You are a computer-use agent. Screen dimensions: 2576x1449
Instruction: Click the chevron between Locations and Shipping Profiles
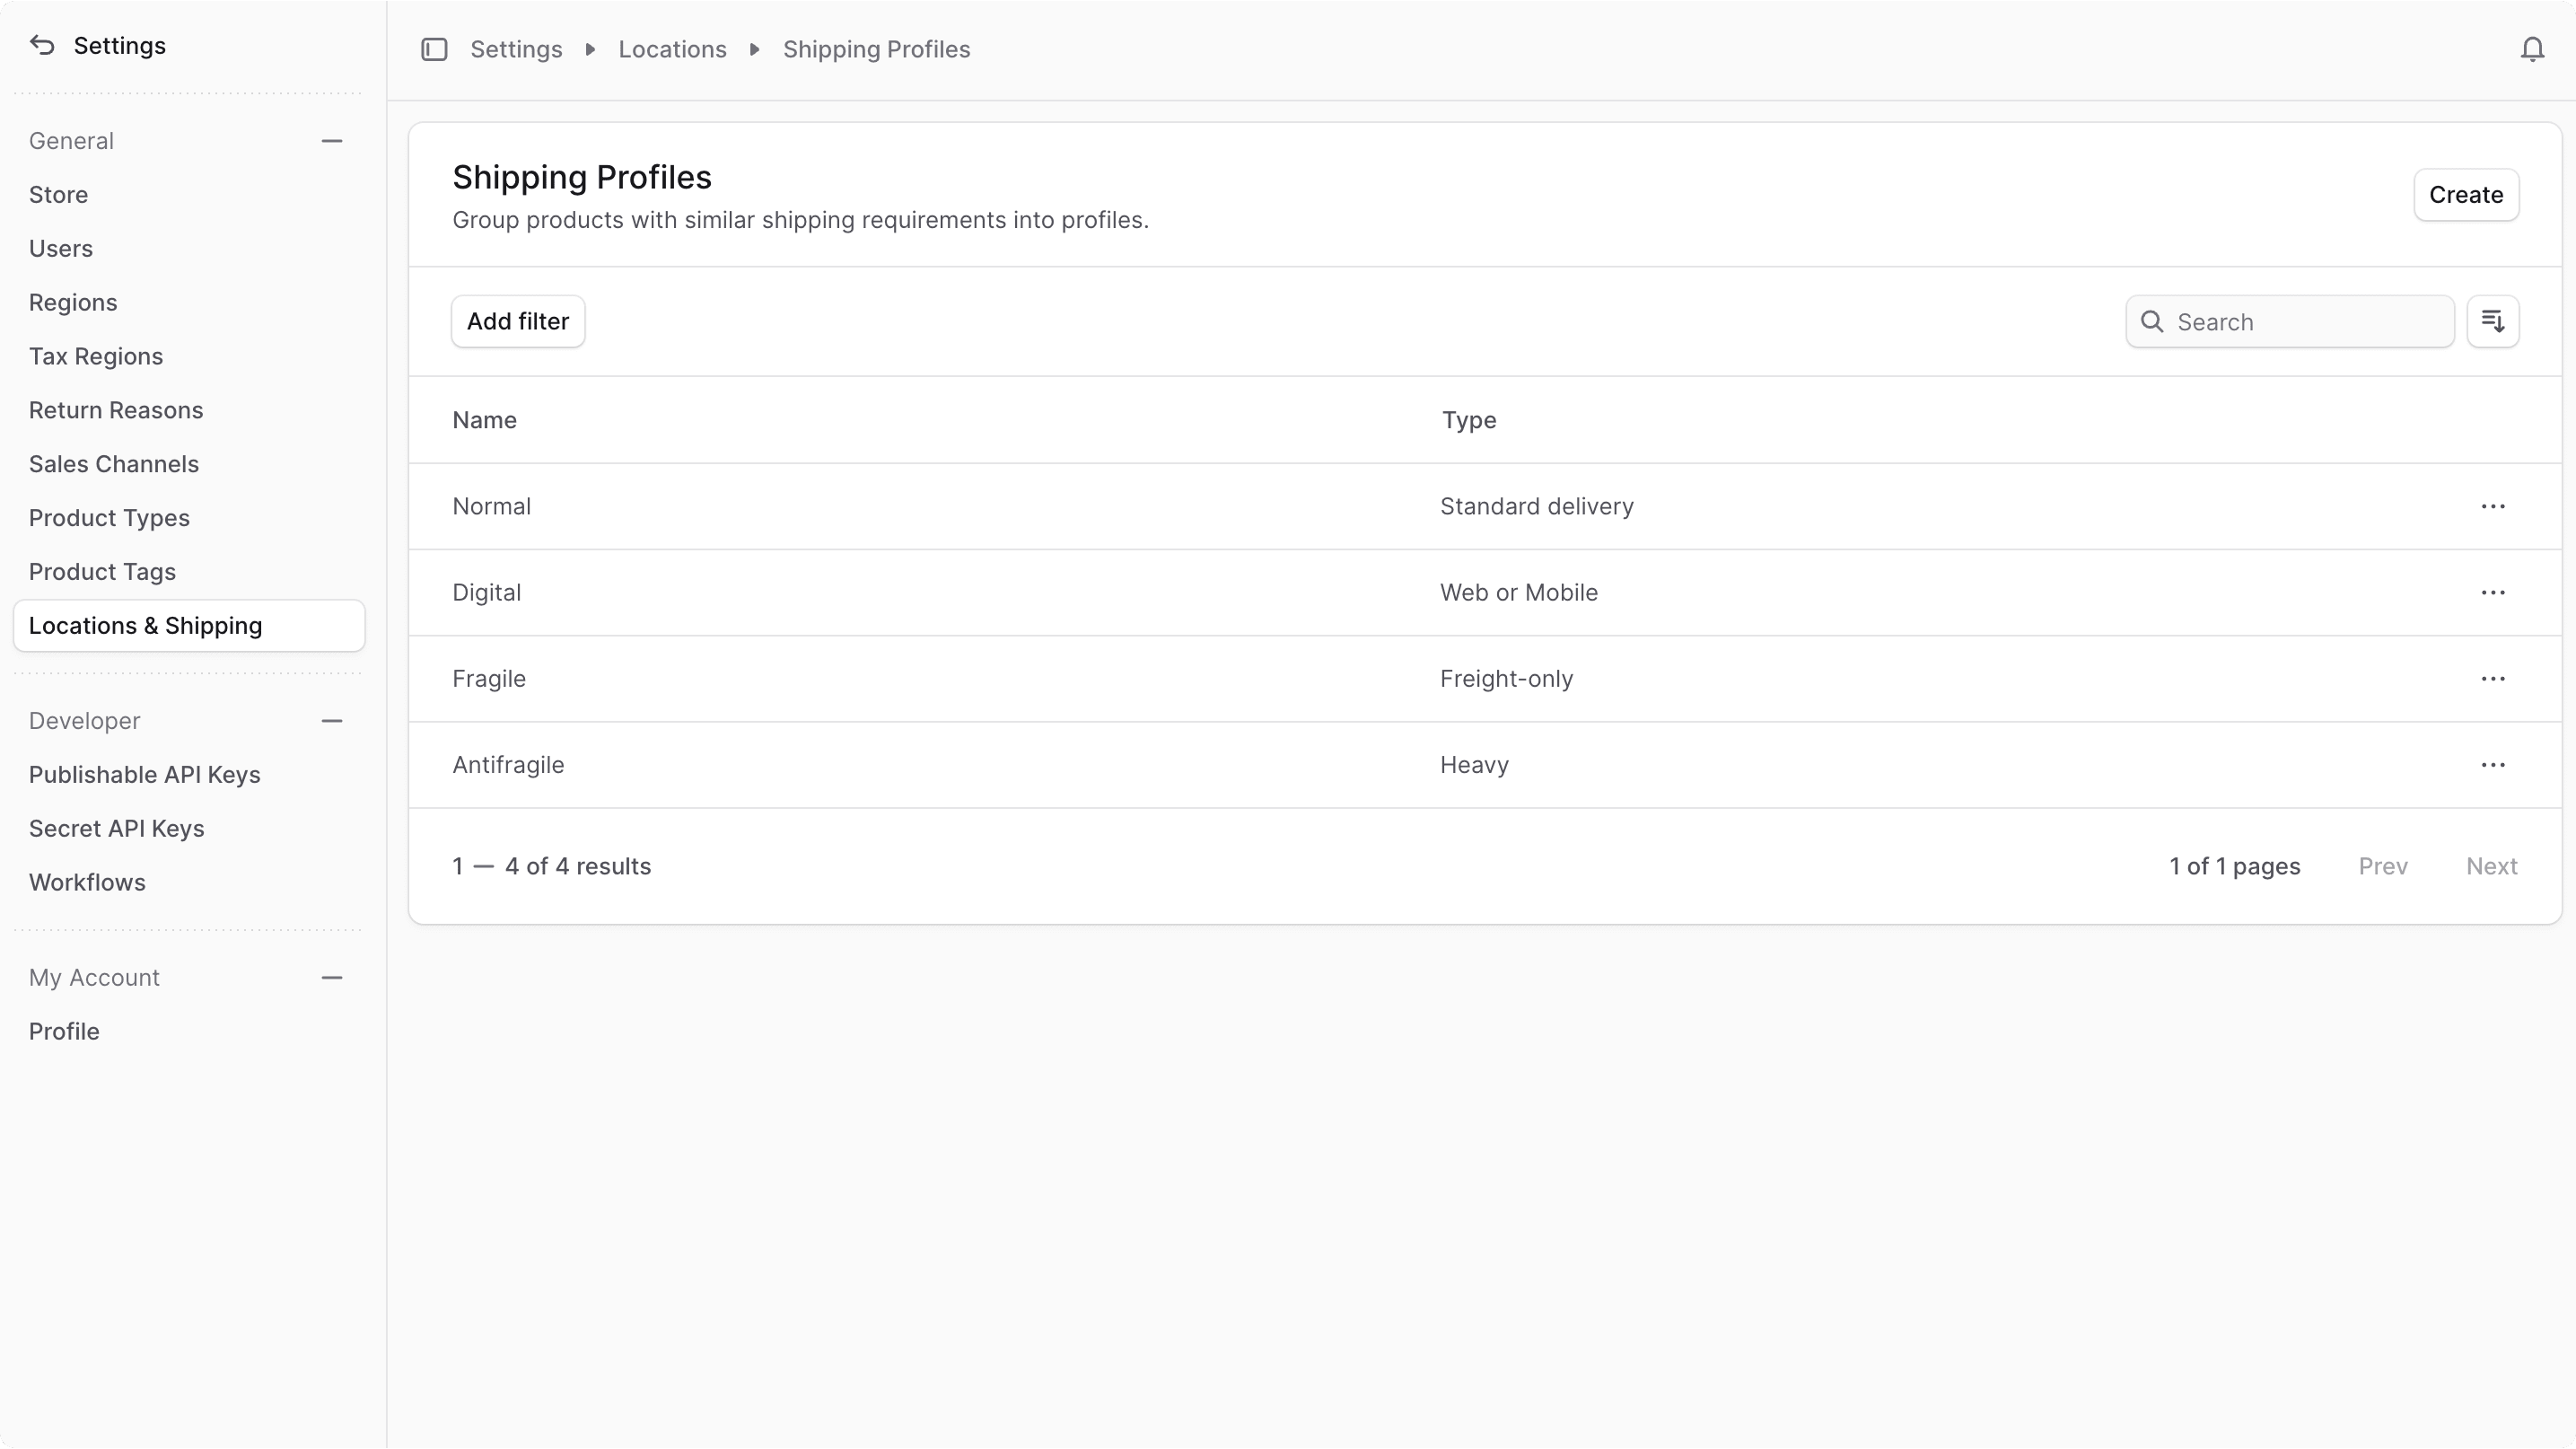[753, 49]
